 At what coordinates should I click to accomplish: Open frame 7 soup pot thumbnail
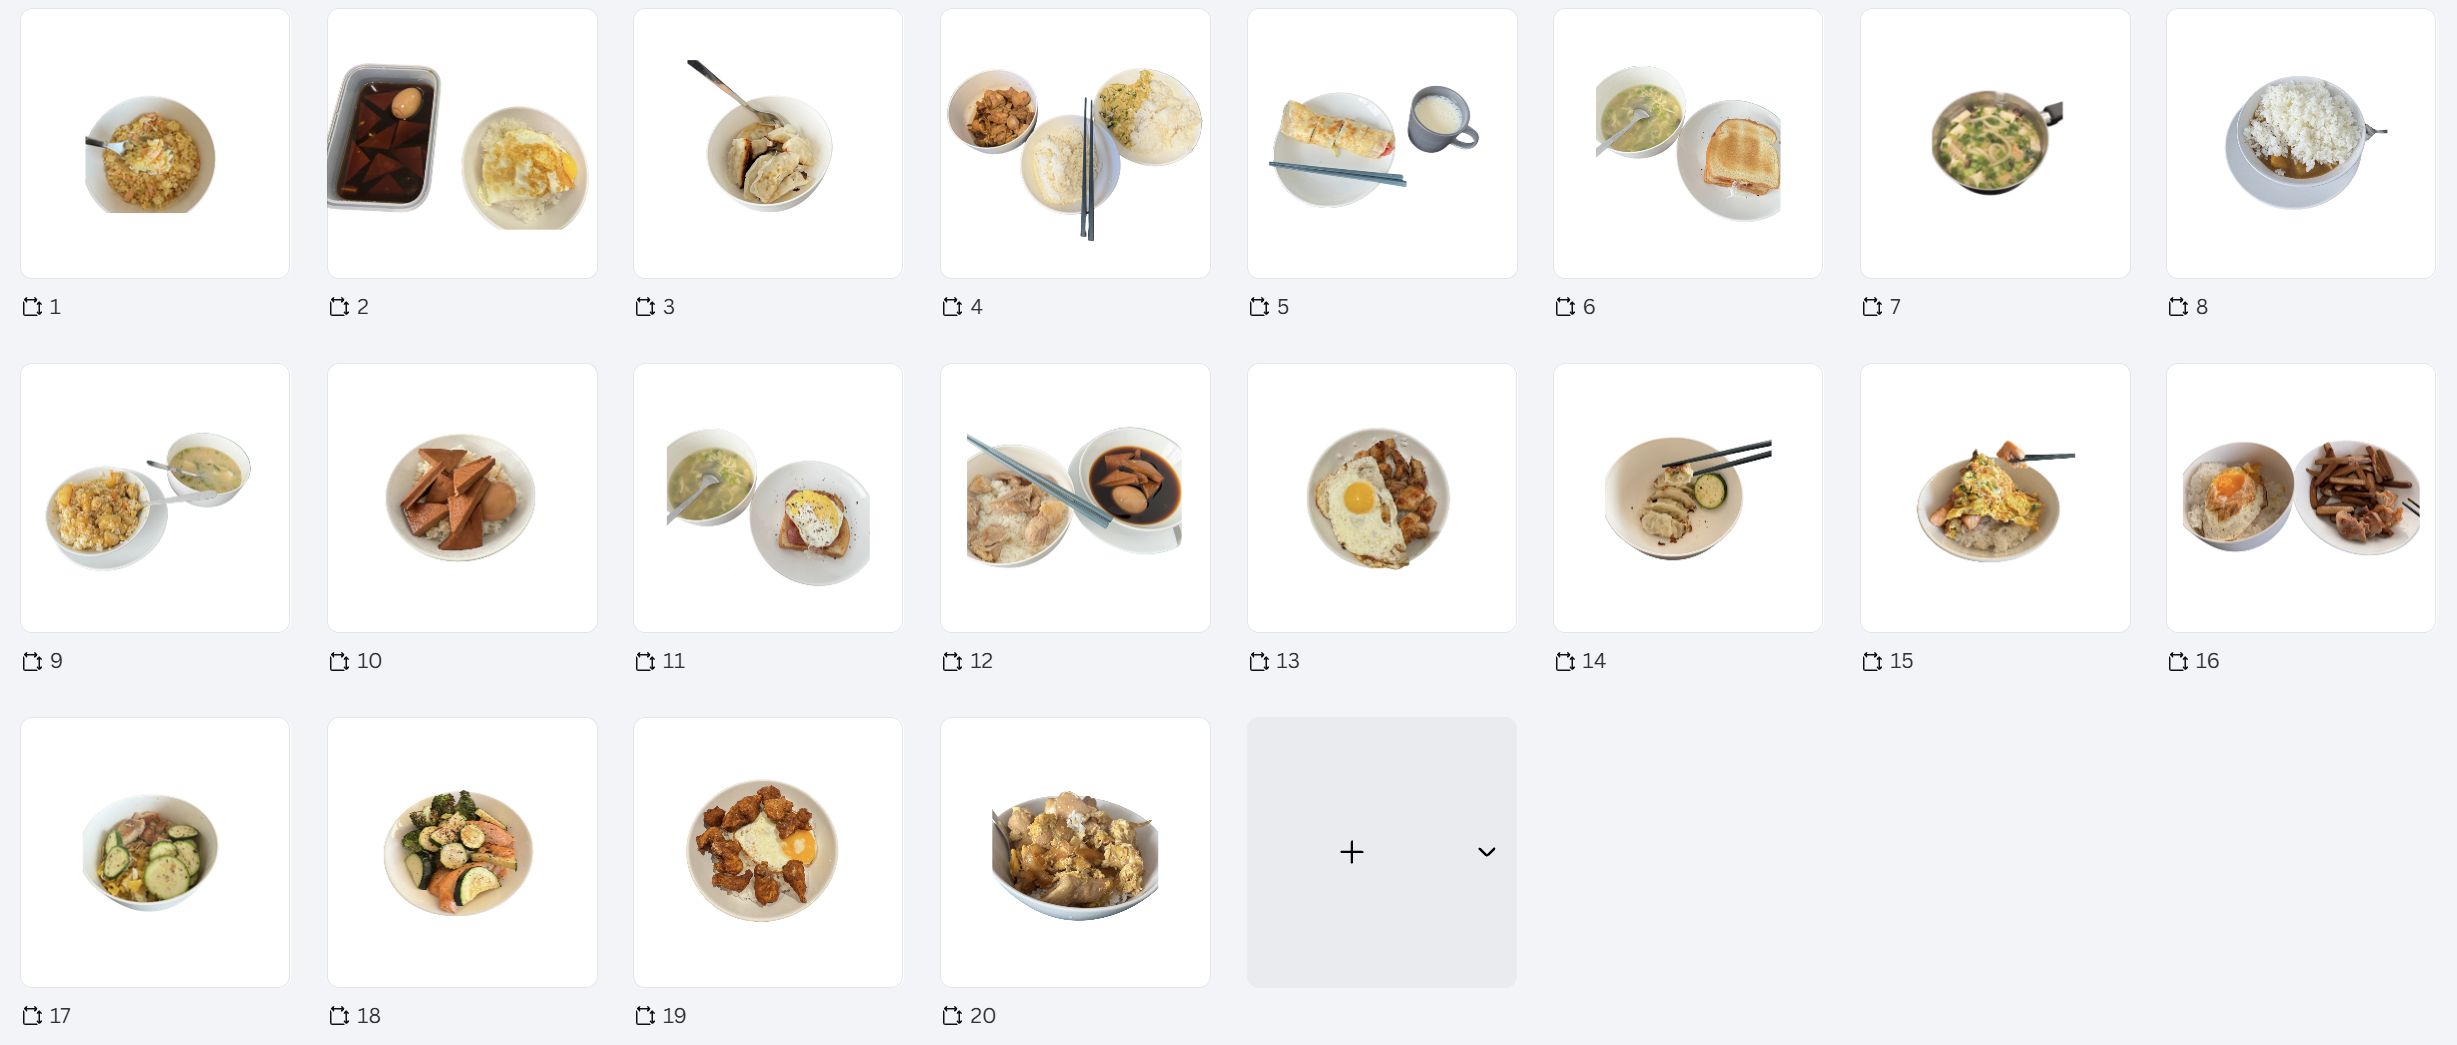pos(1995,144)
